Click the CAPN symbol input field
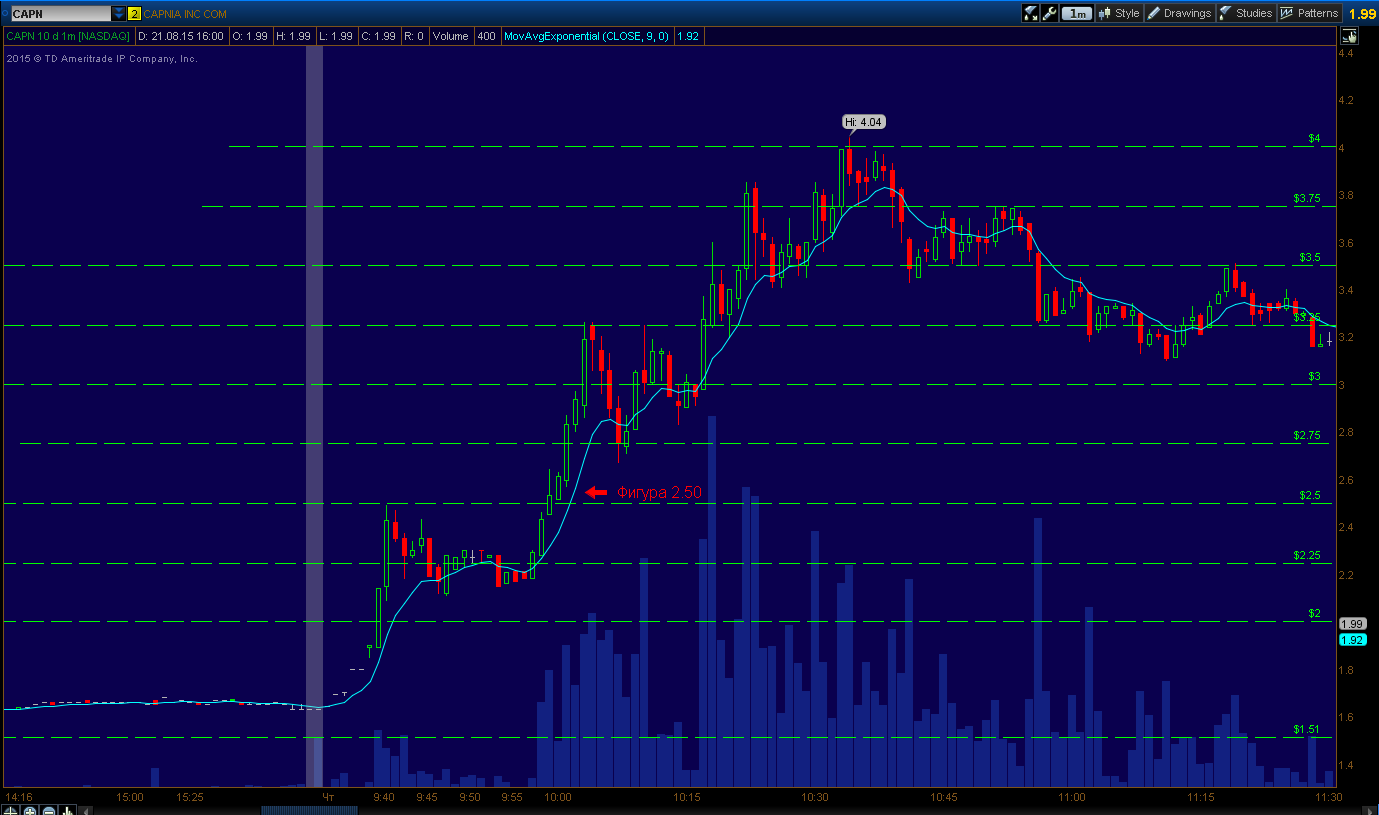 click(x=60, y=14)
